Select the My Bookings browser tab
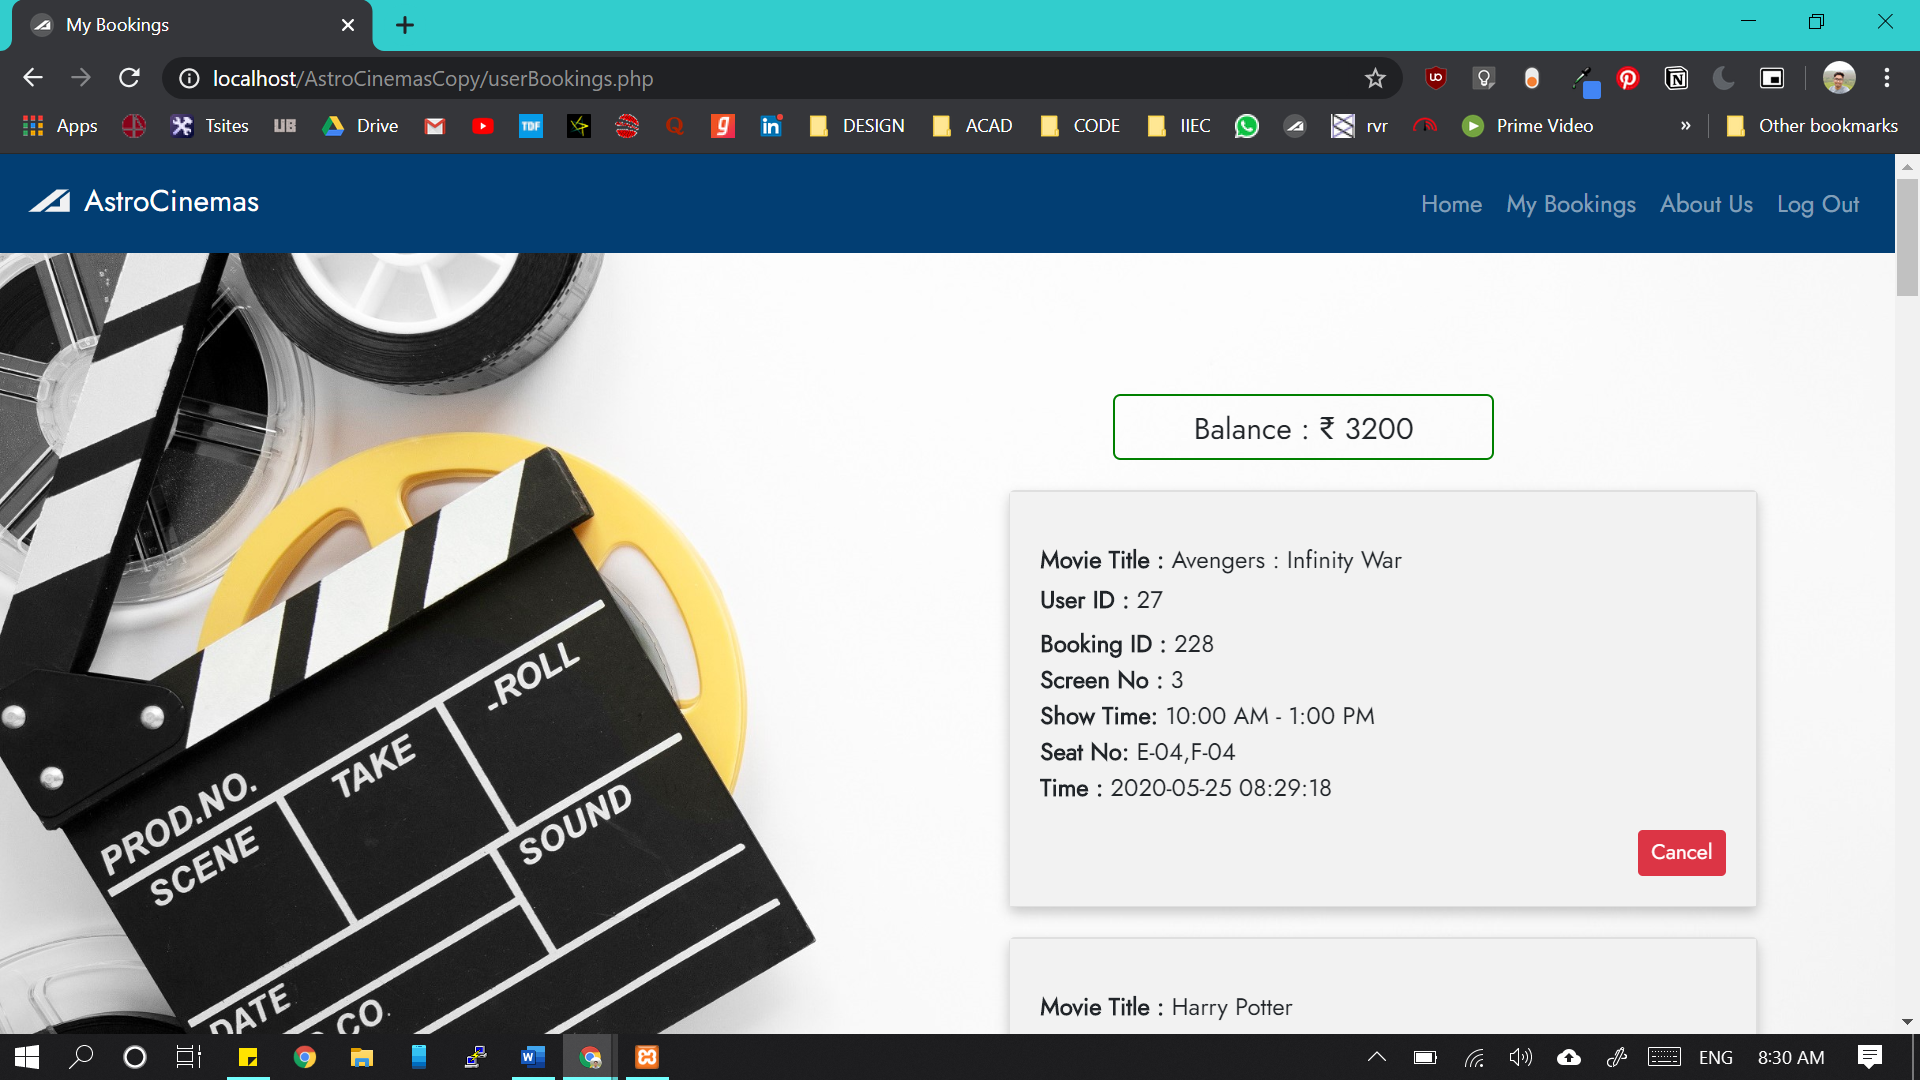 193,25
